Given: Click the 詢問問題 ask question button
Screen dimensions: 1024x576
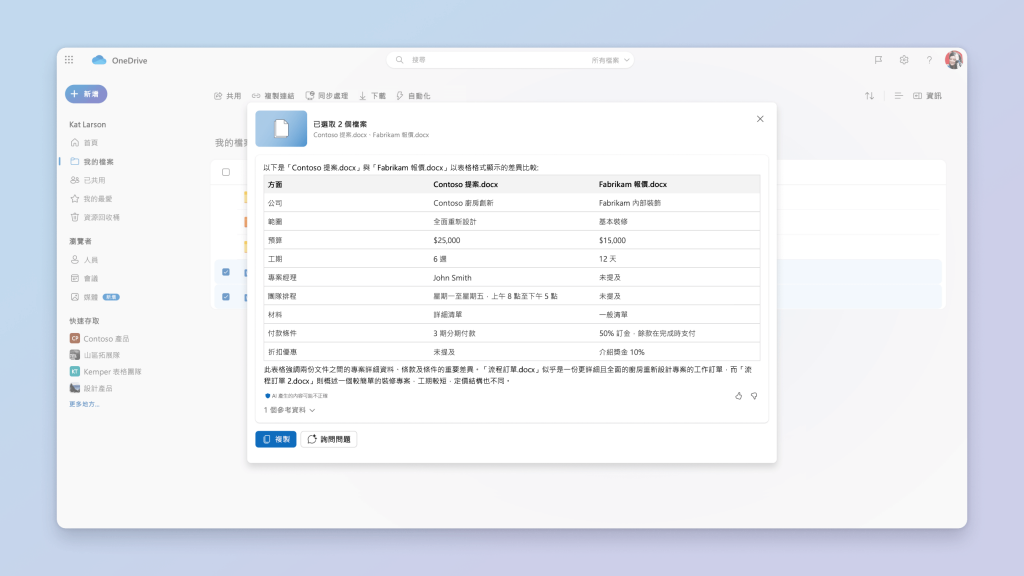Looking at the screenshot, I should 328,440.
